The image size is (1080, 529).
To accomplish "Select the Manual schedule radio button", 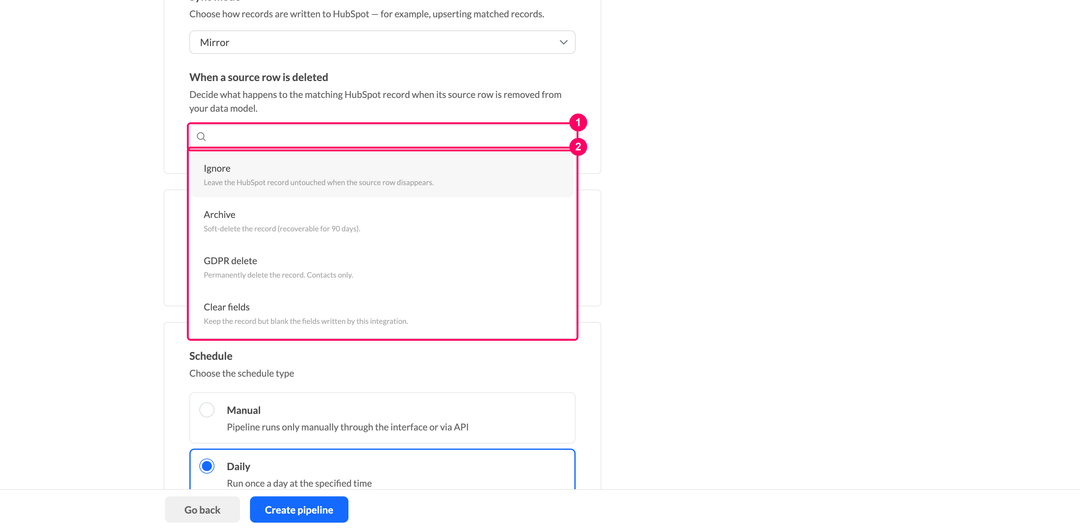I will click(207, 410).
